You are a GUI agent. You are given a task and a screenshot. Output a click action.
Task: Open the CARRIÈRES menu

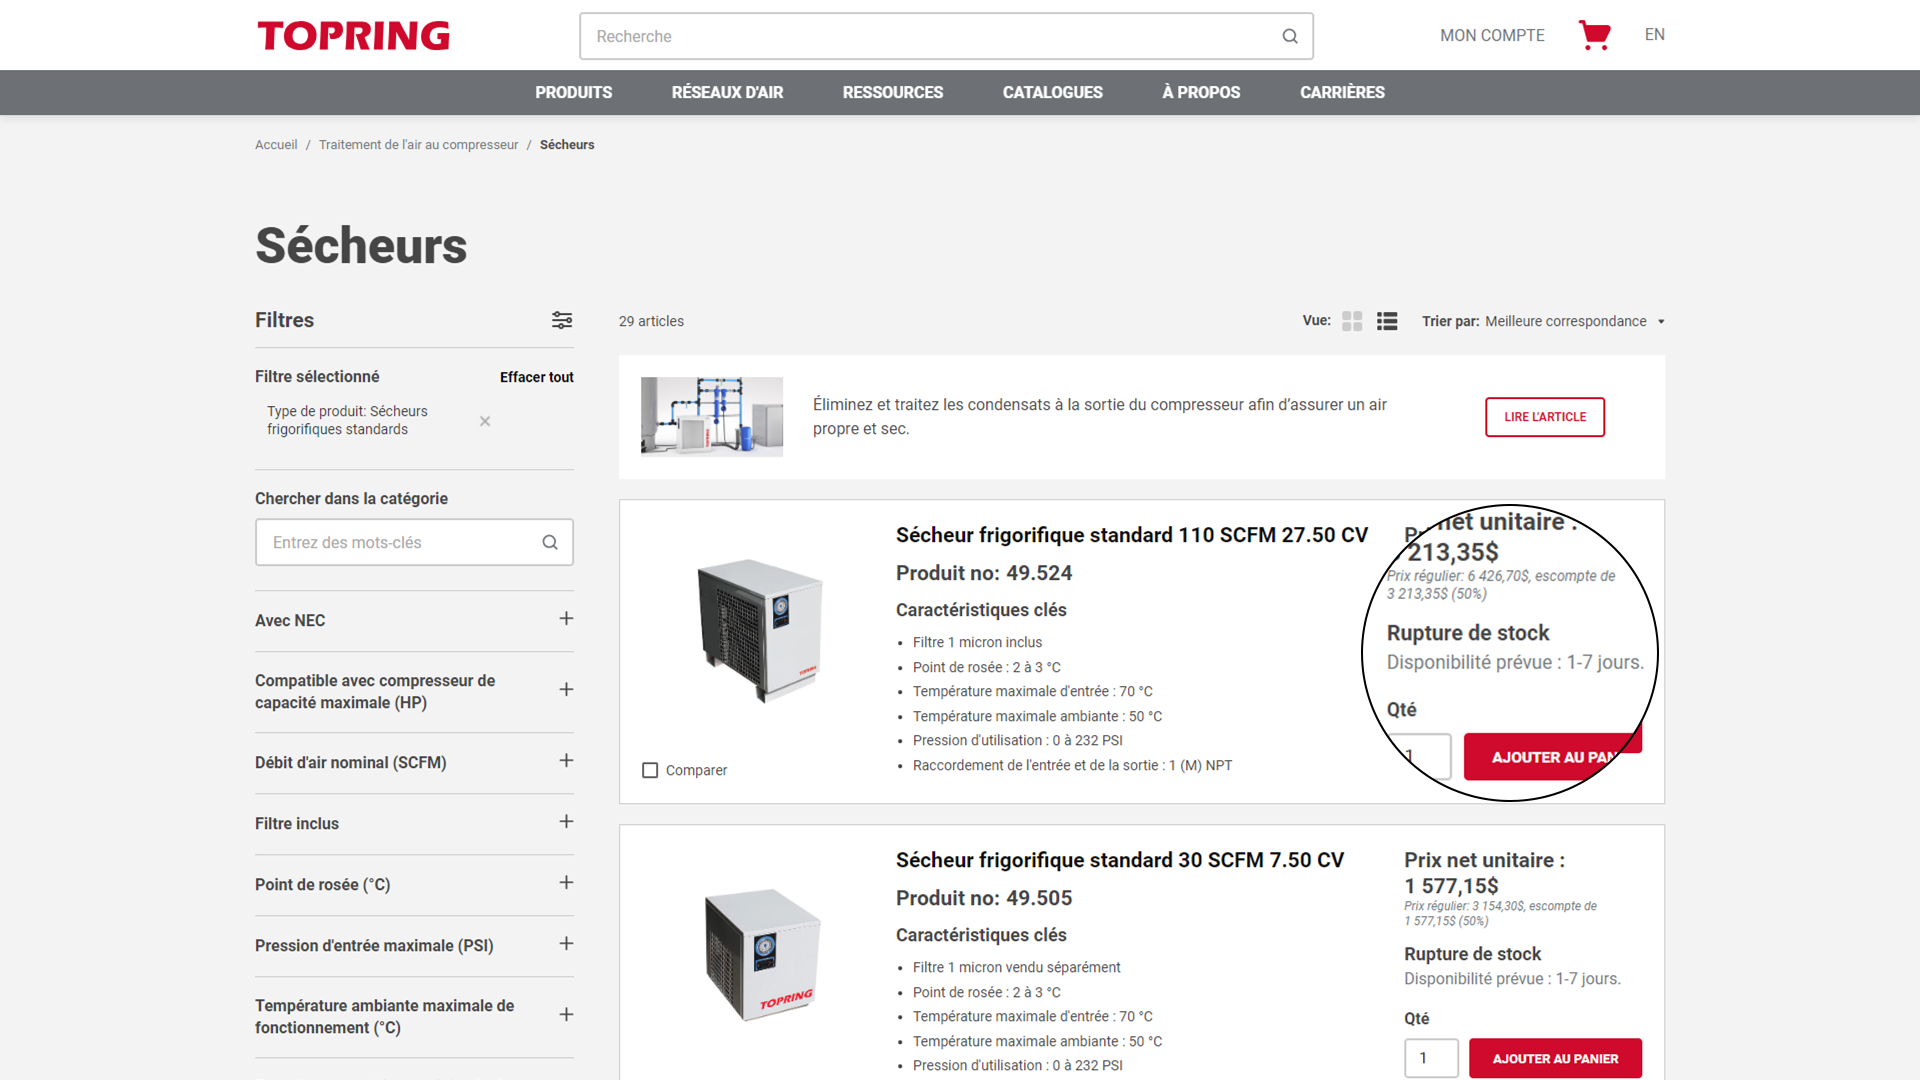(1342, 92)
